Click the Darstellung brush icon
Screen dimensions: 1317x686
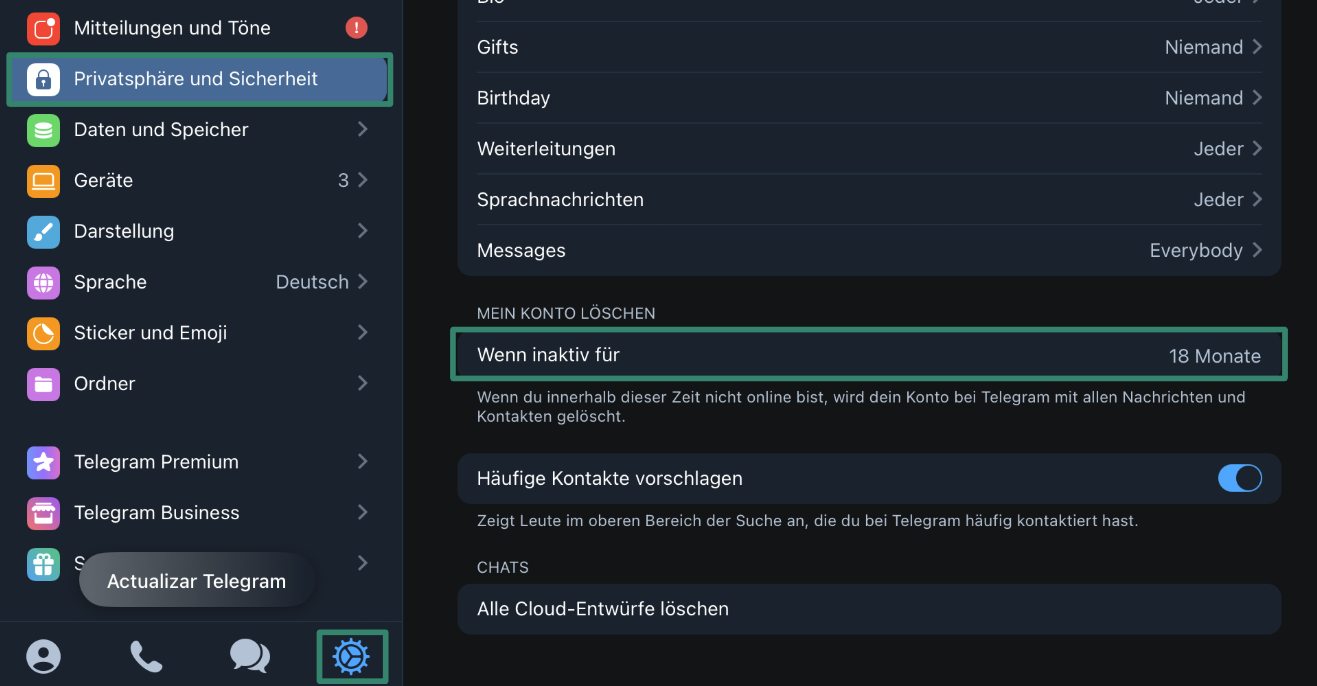pyautogui.click(x=43, y=232)
